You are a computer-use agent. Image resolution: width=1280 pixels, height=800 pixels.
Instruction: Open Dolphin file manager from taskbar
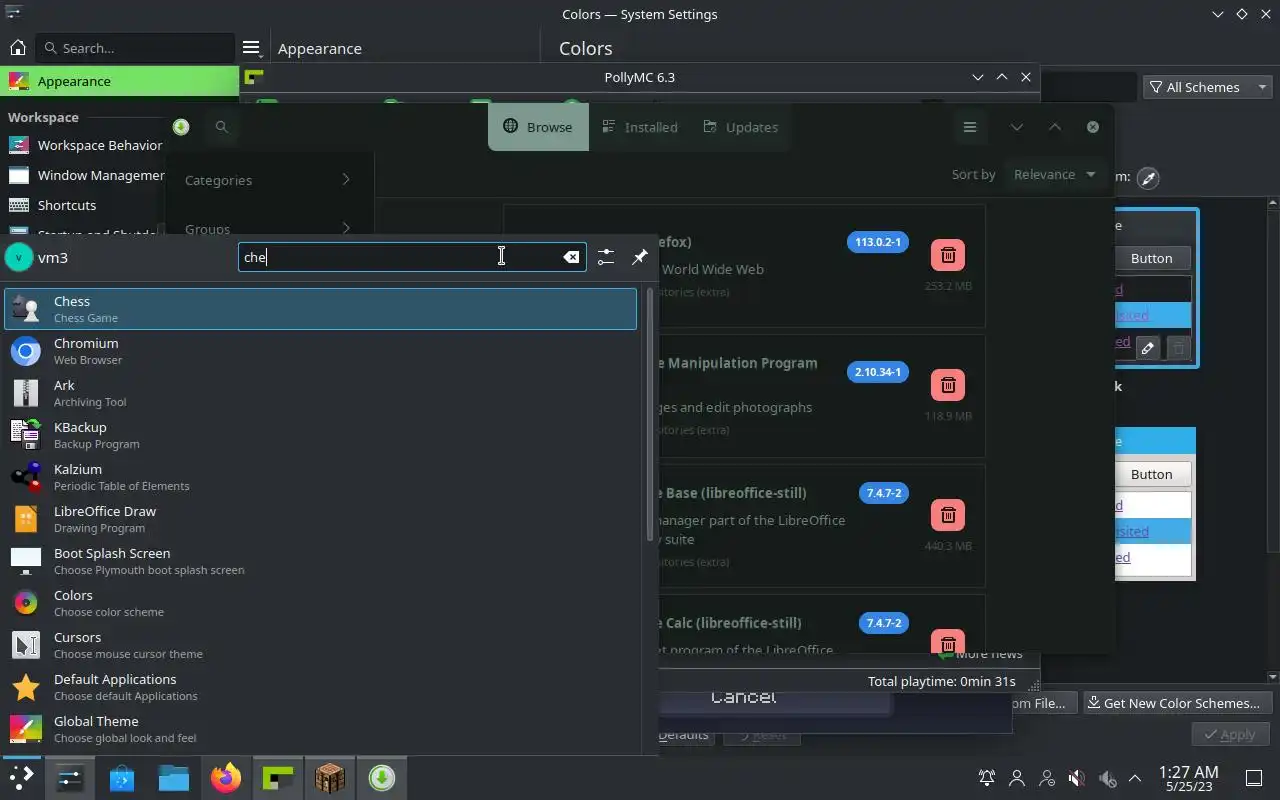click(x=174, y=777)
